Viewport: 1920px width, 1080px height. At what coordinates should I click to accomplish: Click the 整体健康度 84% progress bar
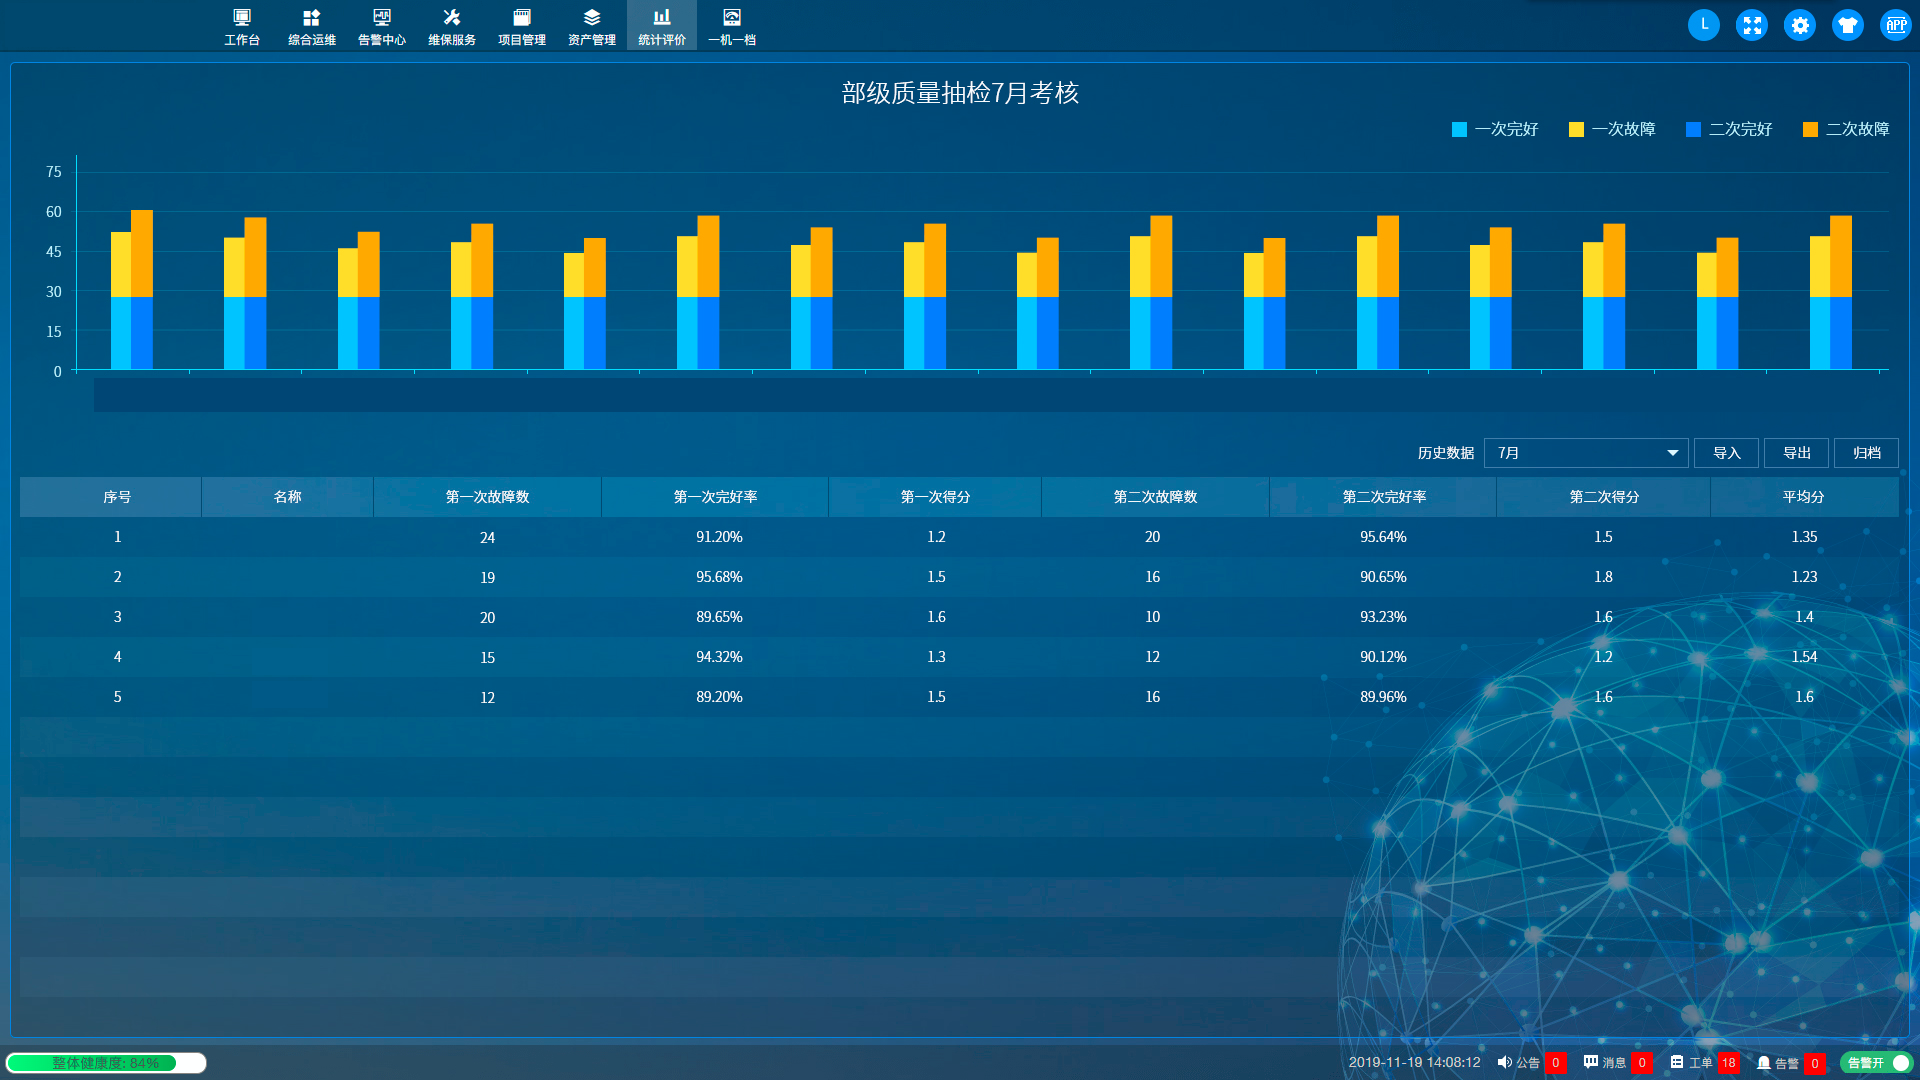106,1063
